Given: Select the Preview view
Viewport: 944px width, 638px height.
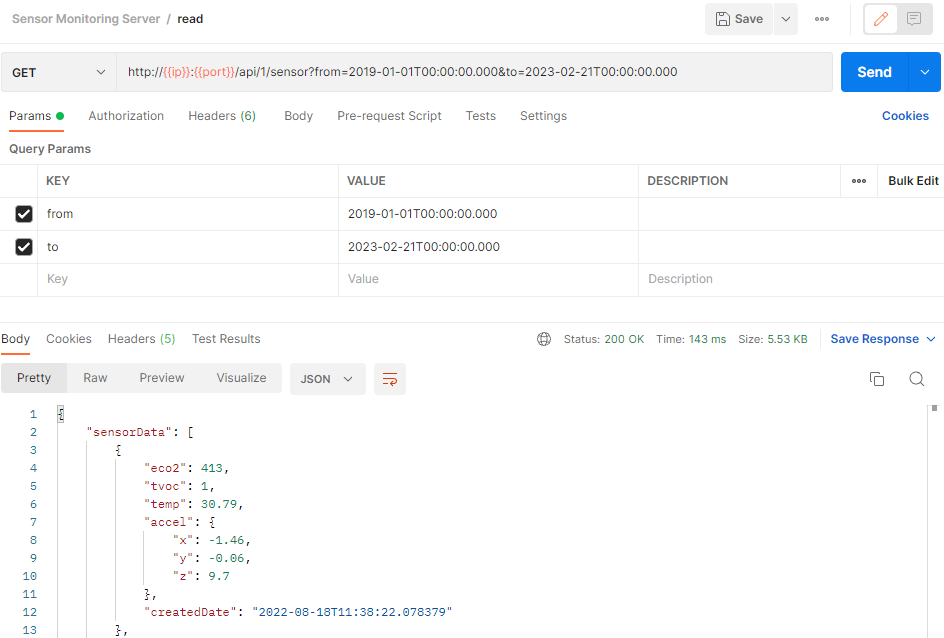Looking at the screenshot, I should tap(161, 378).
